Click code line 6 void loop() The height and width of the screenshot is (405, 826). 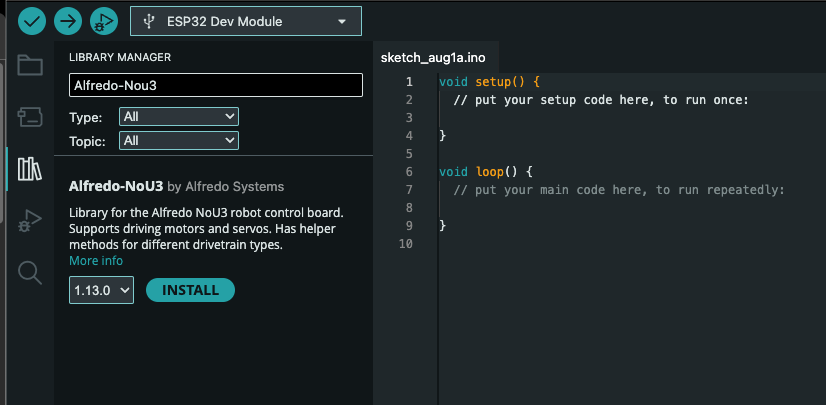[x=486, y=172]
